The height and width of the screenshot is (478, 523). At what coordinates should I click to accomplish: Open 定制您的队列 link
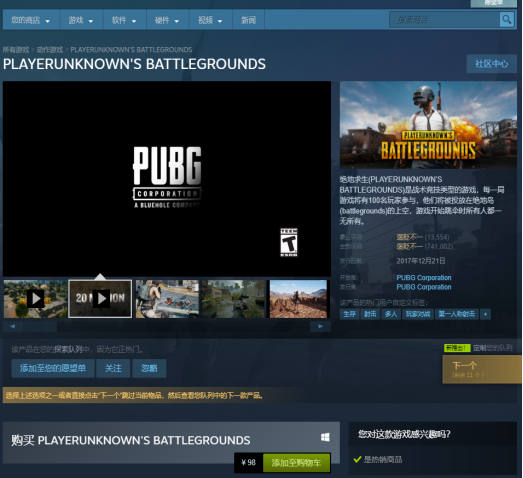tap(493, 348)
